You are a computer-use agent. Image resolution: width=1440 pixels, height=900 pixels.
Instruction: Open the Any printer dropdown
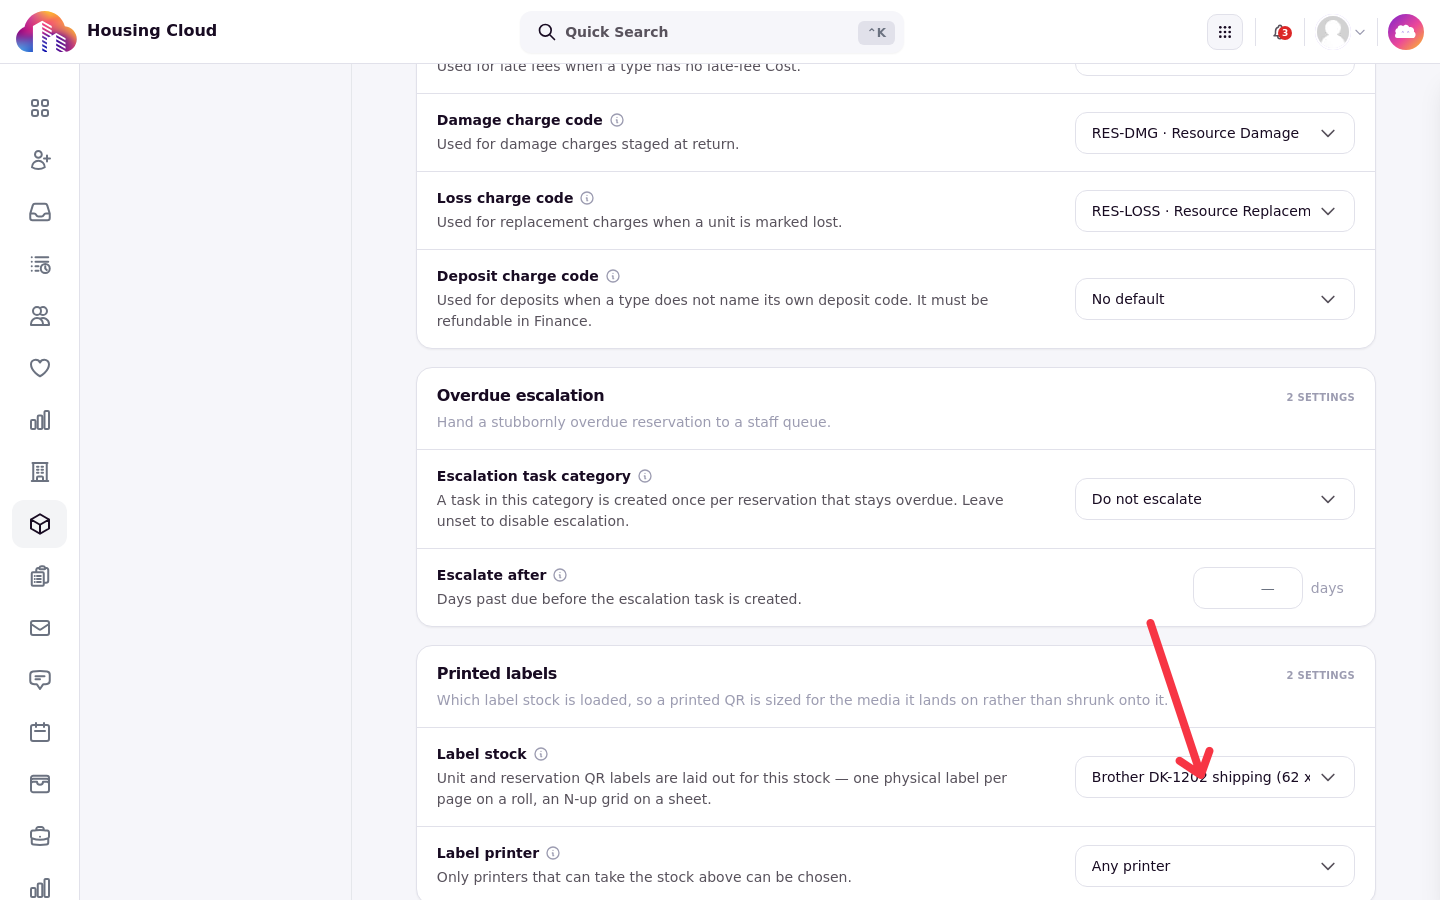(x=1215, y=866)
